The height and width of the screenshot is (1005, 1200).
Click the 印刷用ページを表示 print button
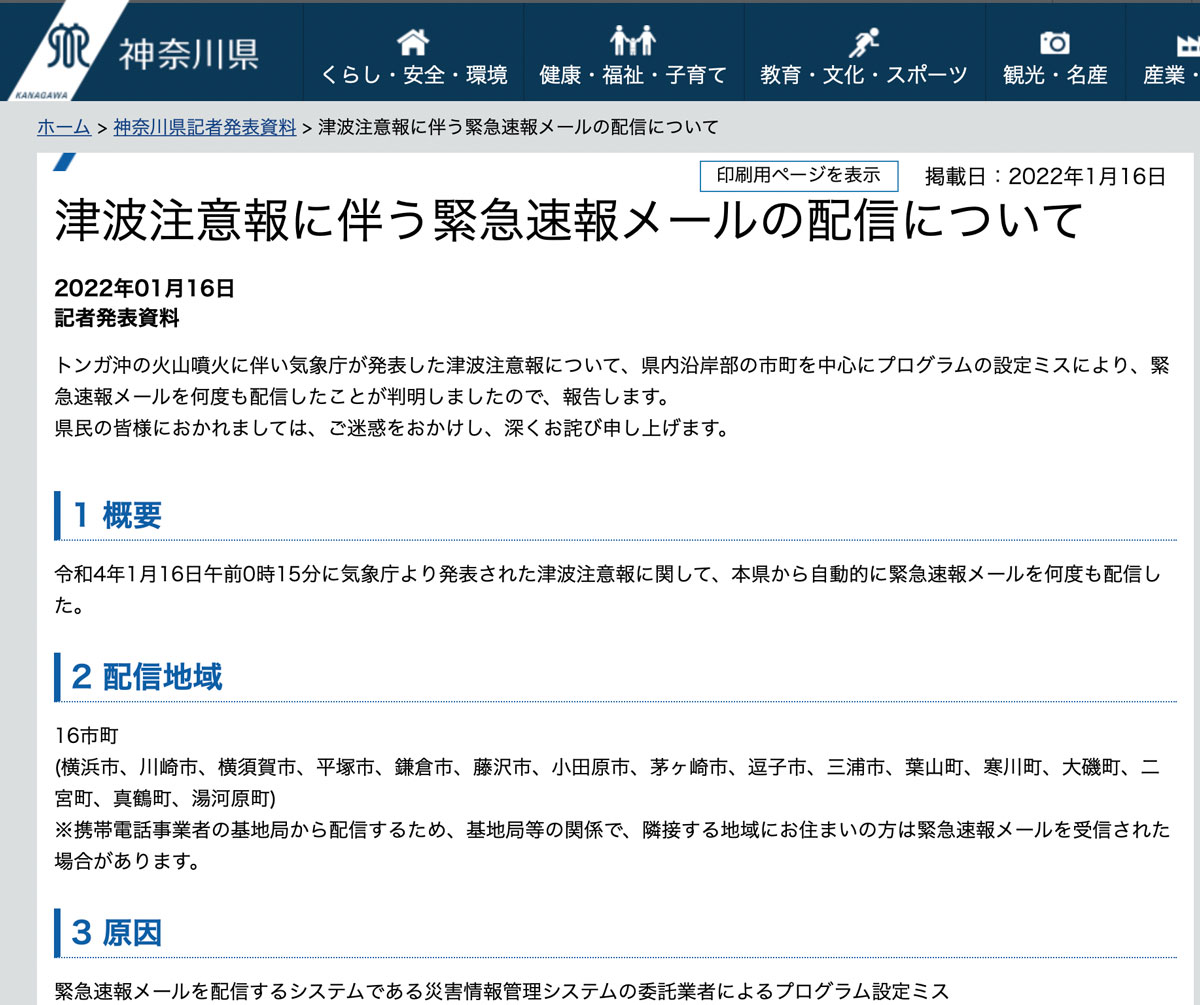coord(799,175)
